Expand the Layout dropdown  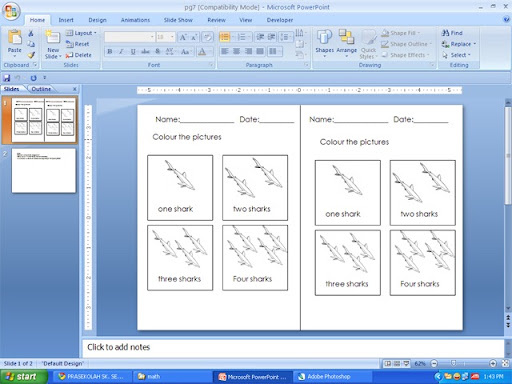click(81, 33)
